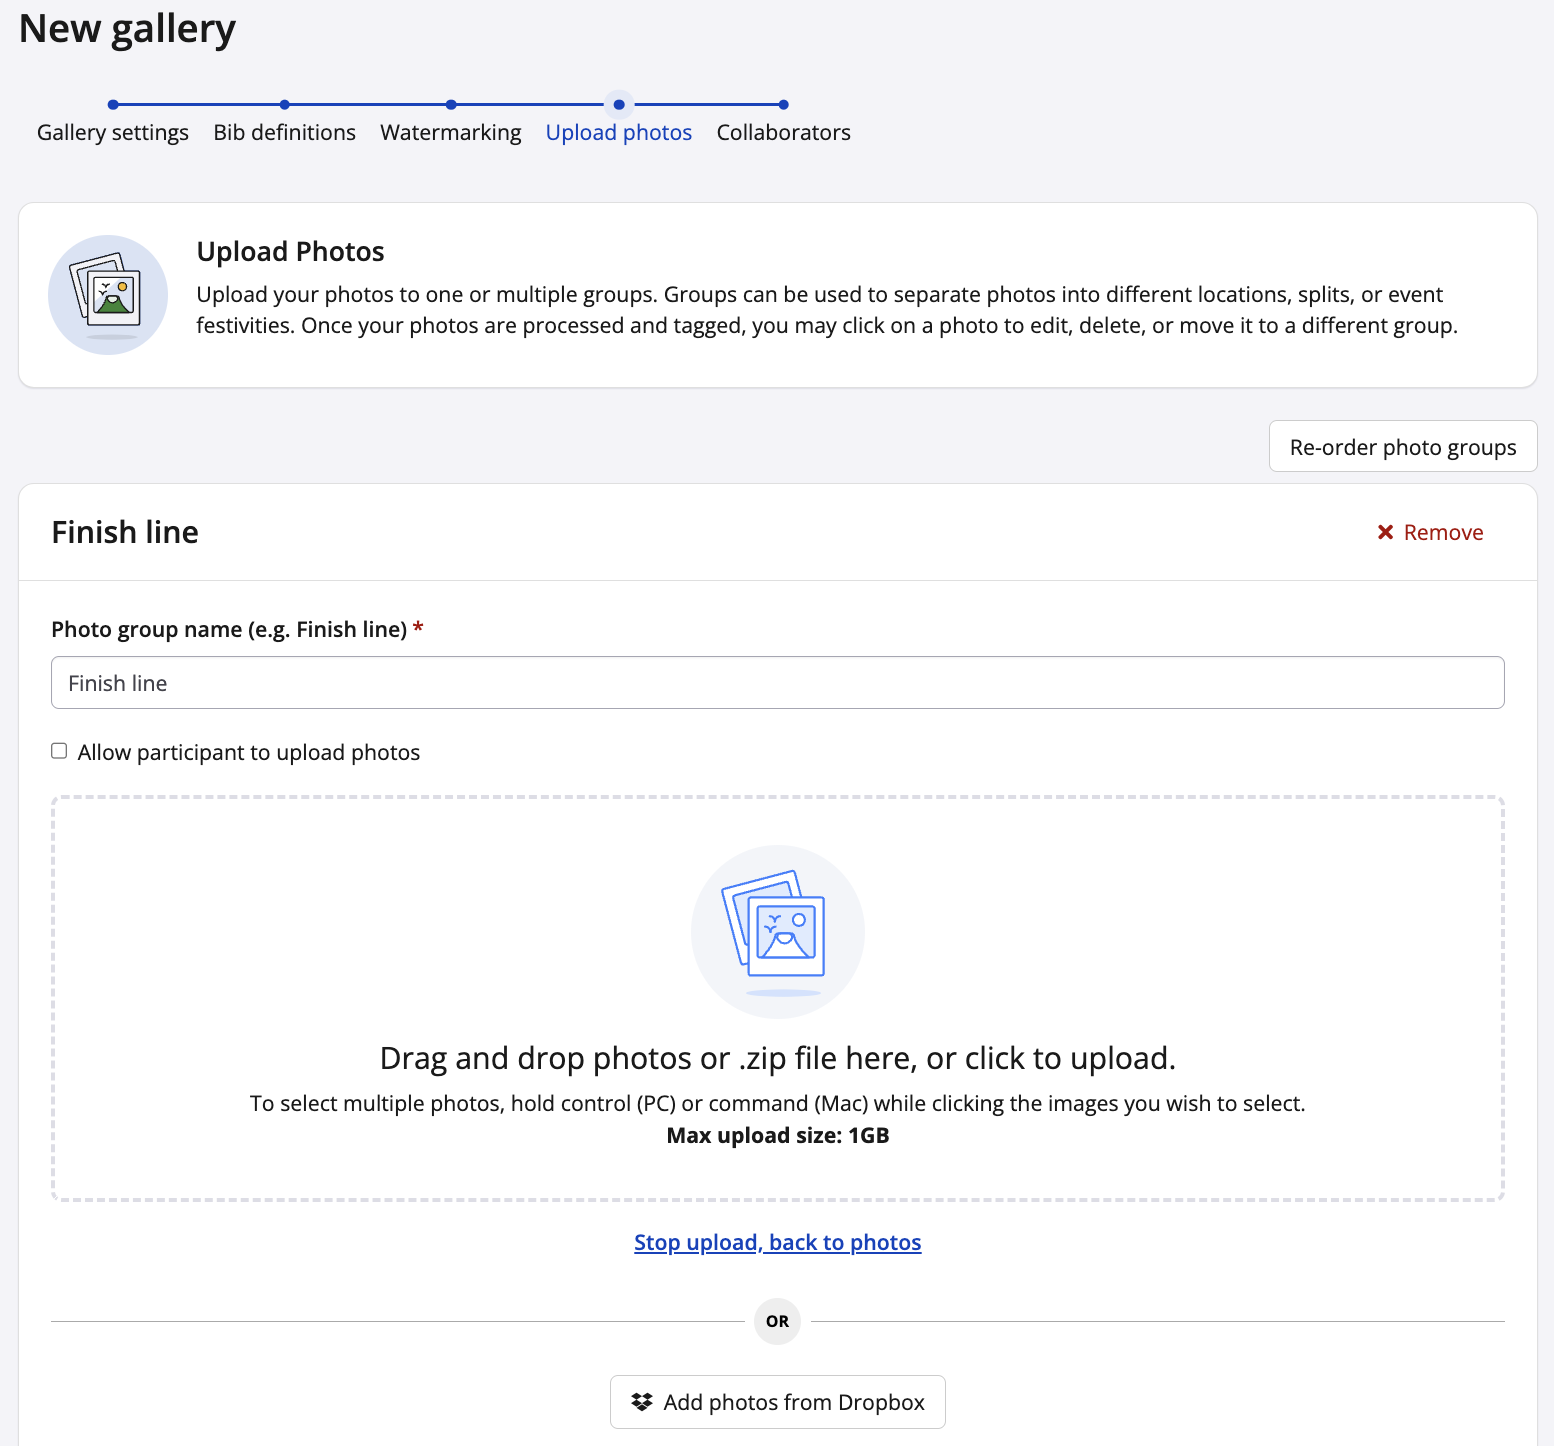Click the Collaborators step dot
The width and height of the screenshot is (1554, 1446).
[x=784, y=104]
